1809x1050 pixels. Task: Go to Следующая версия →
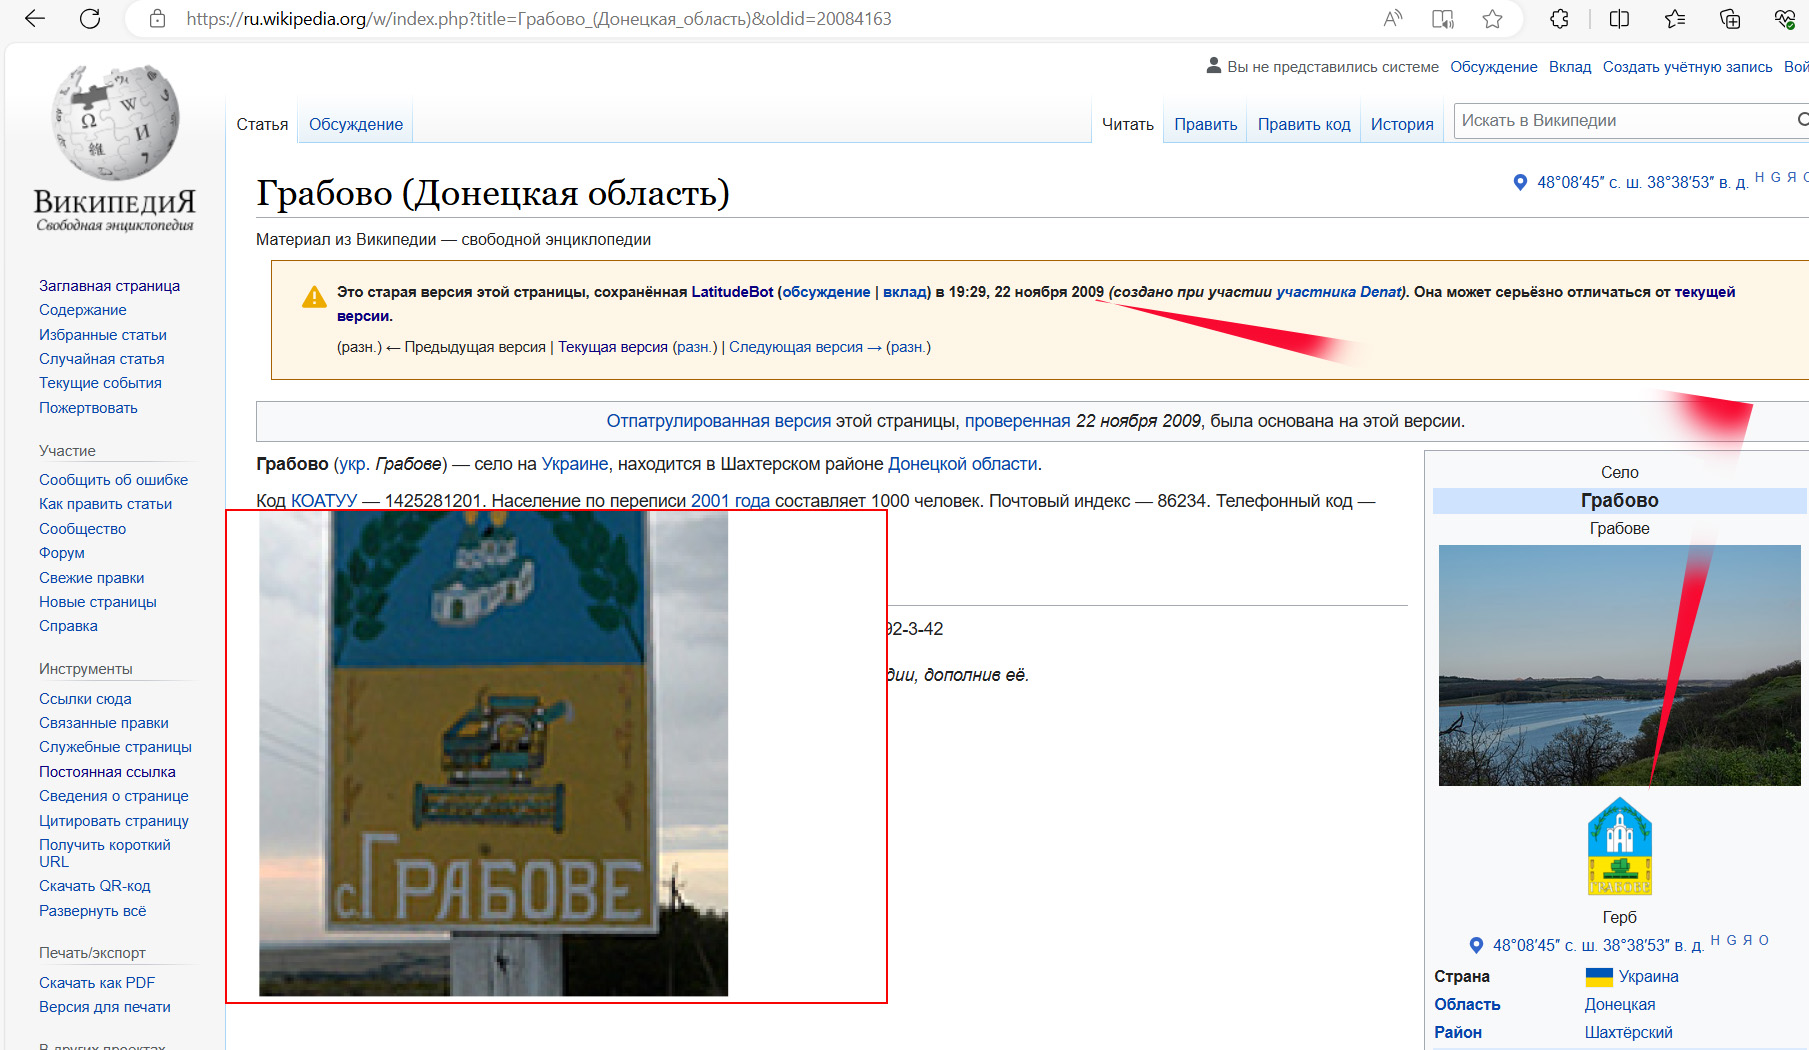[x=805, y=347]
